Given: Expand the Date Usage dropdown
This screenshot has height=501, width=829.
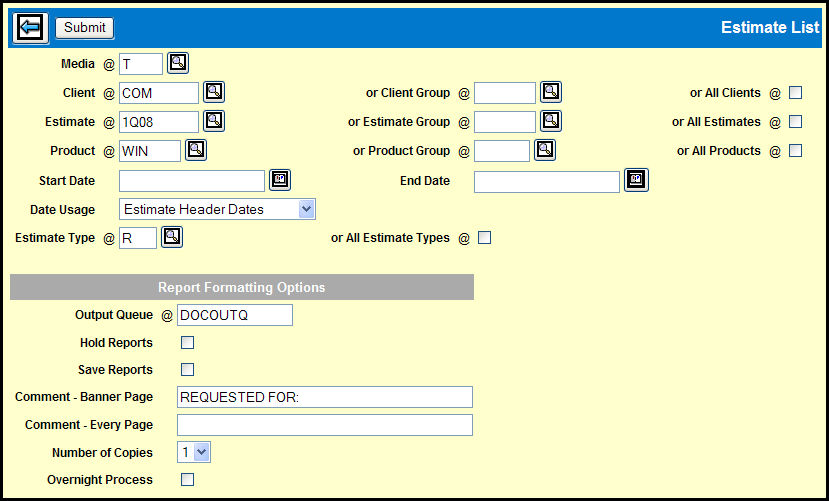Looking at the screenshot, I should click(x=217, y=210).
